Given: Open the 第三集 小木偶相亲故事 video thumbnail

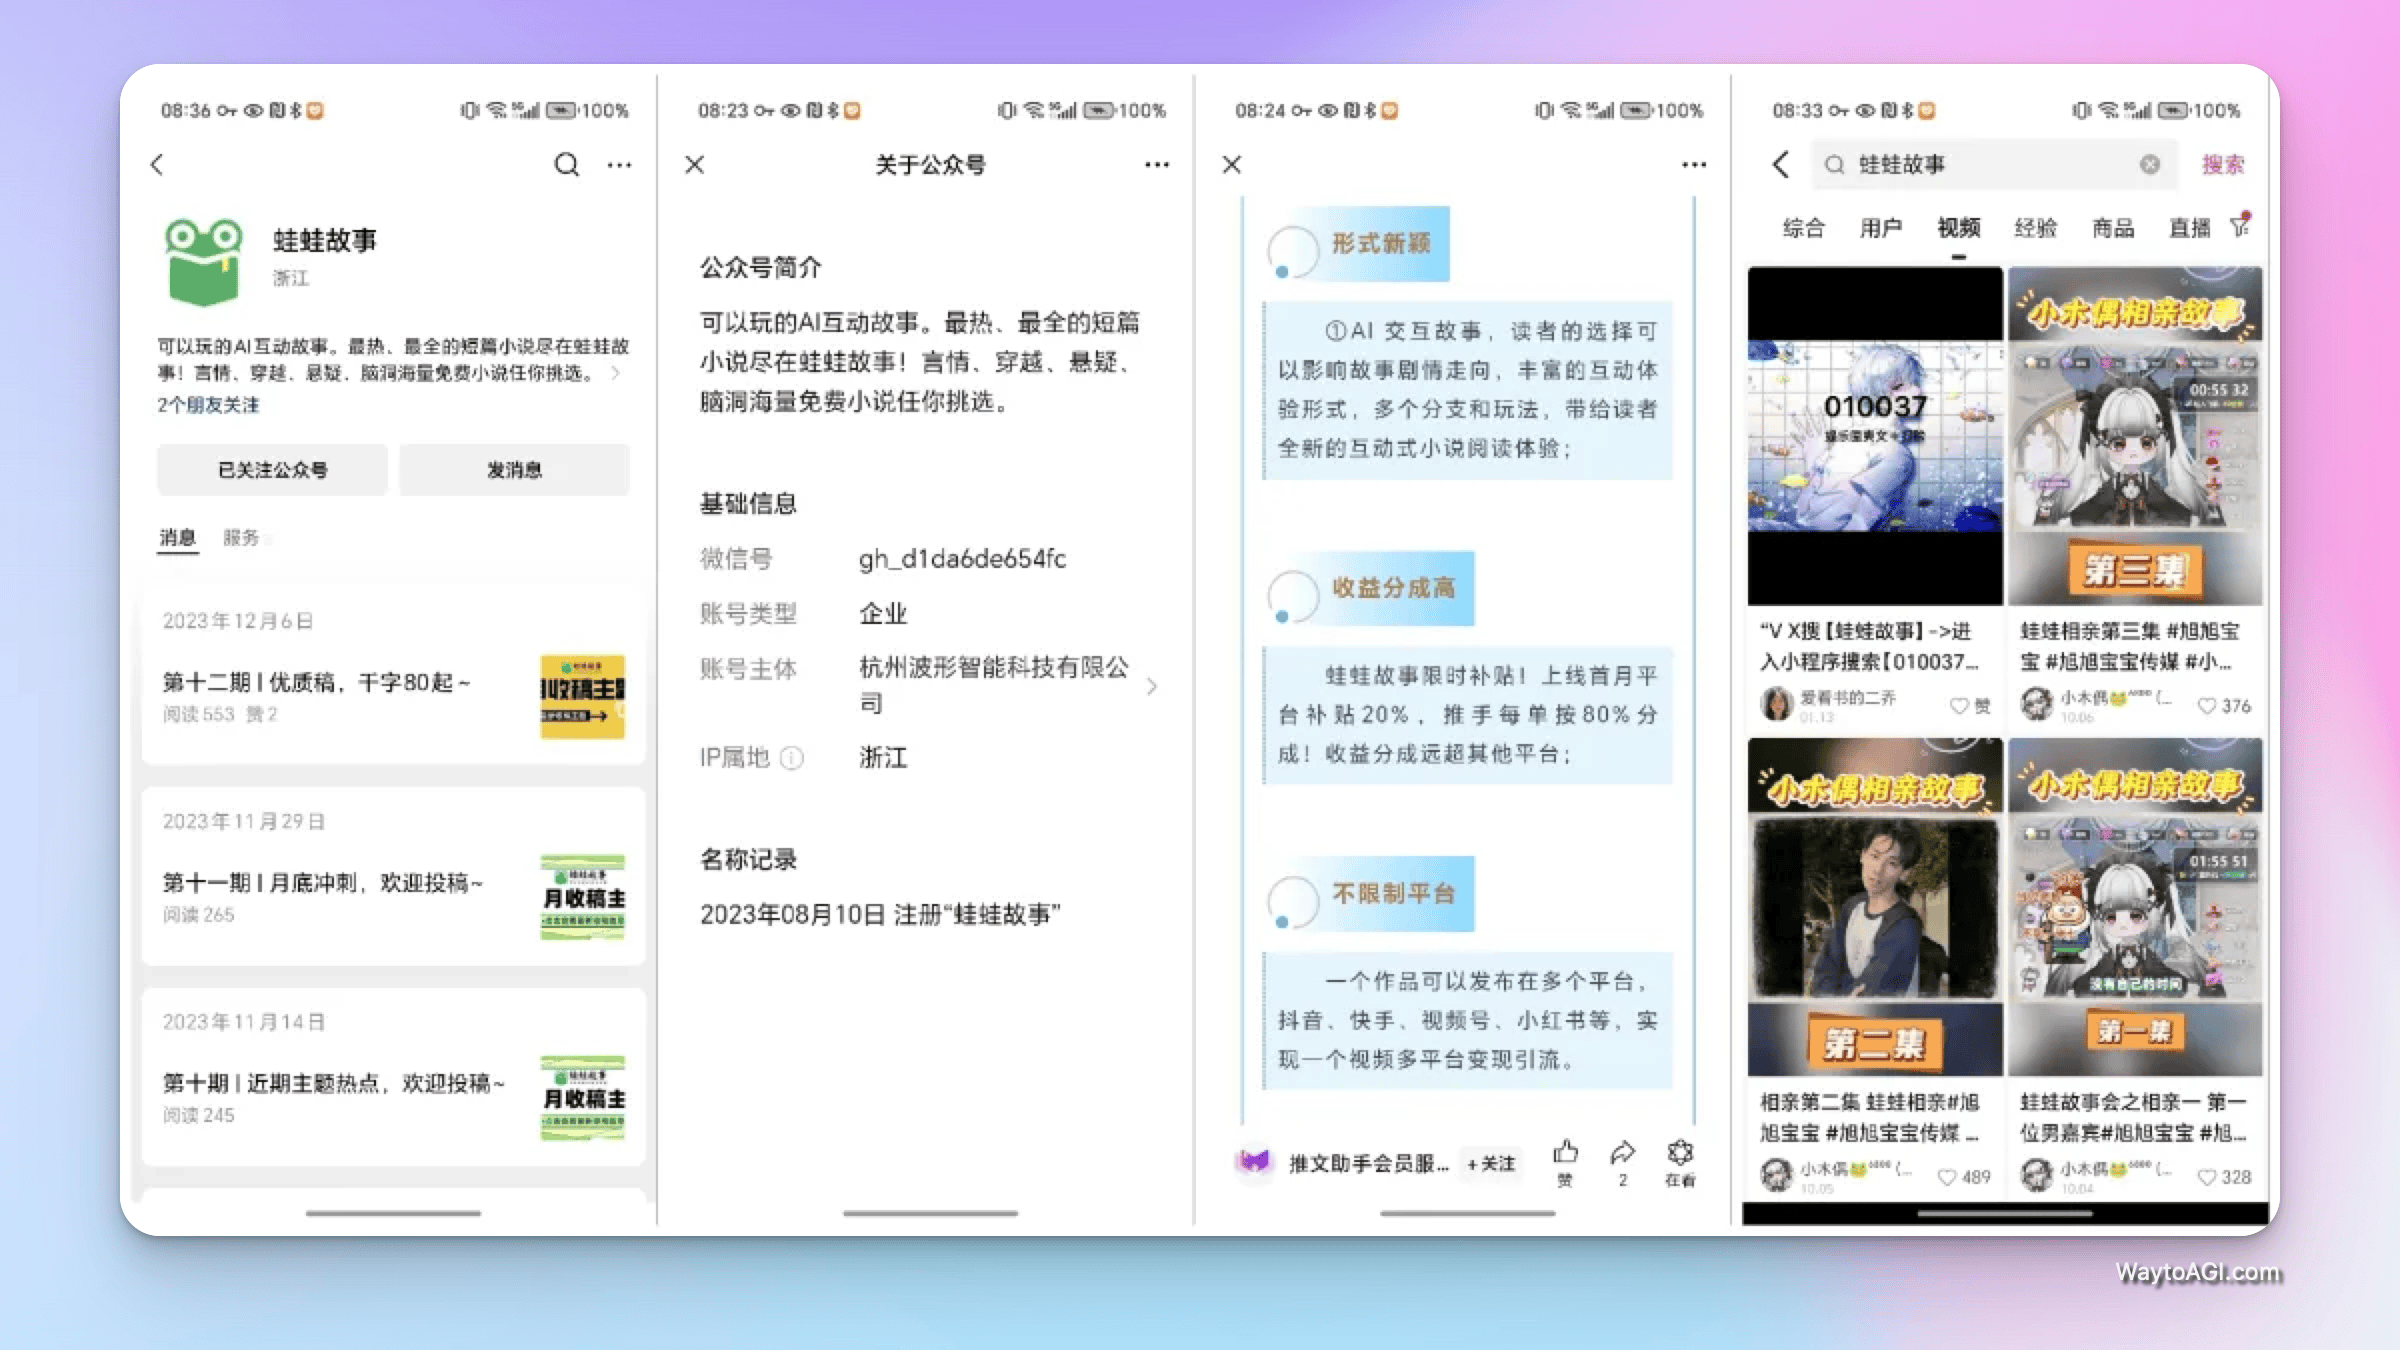Looking at the screenshot, I should tap(2135, 435).
